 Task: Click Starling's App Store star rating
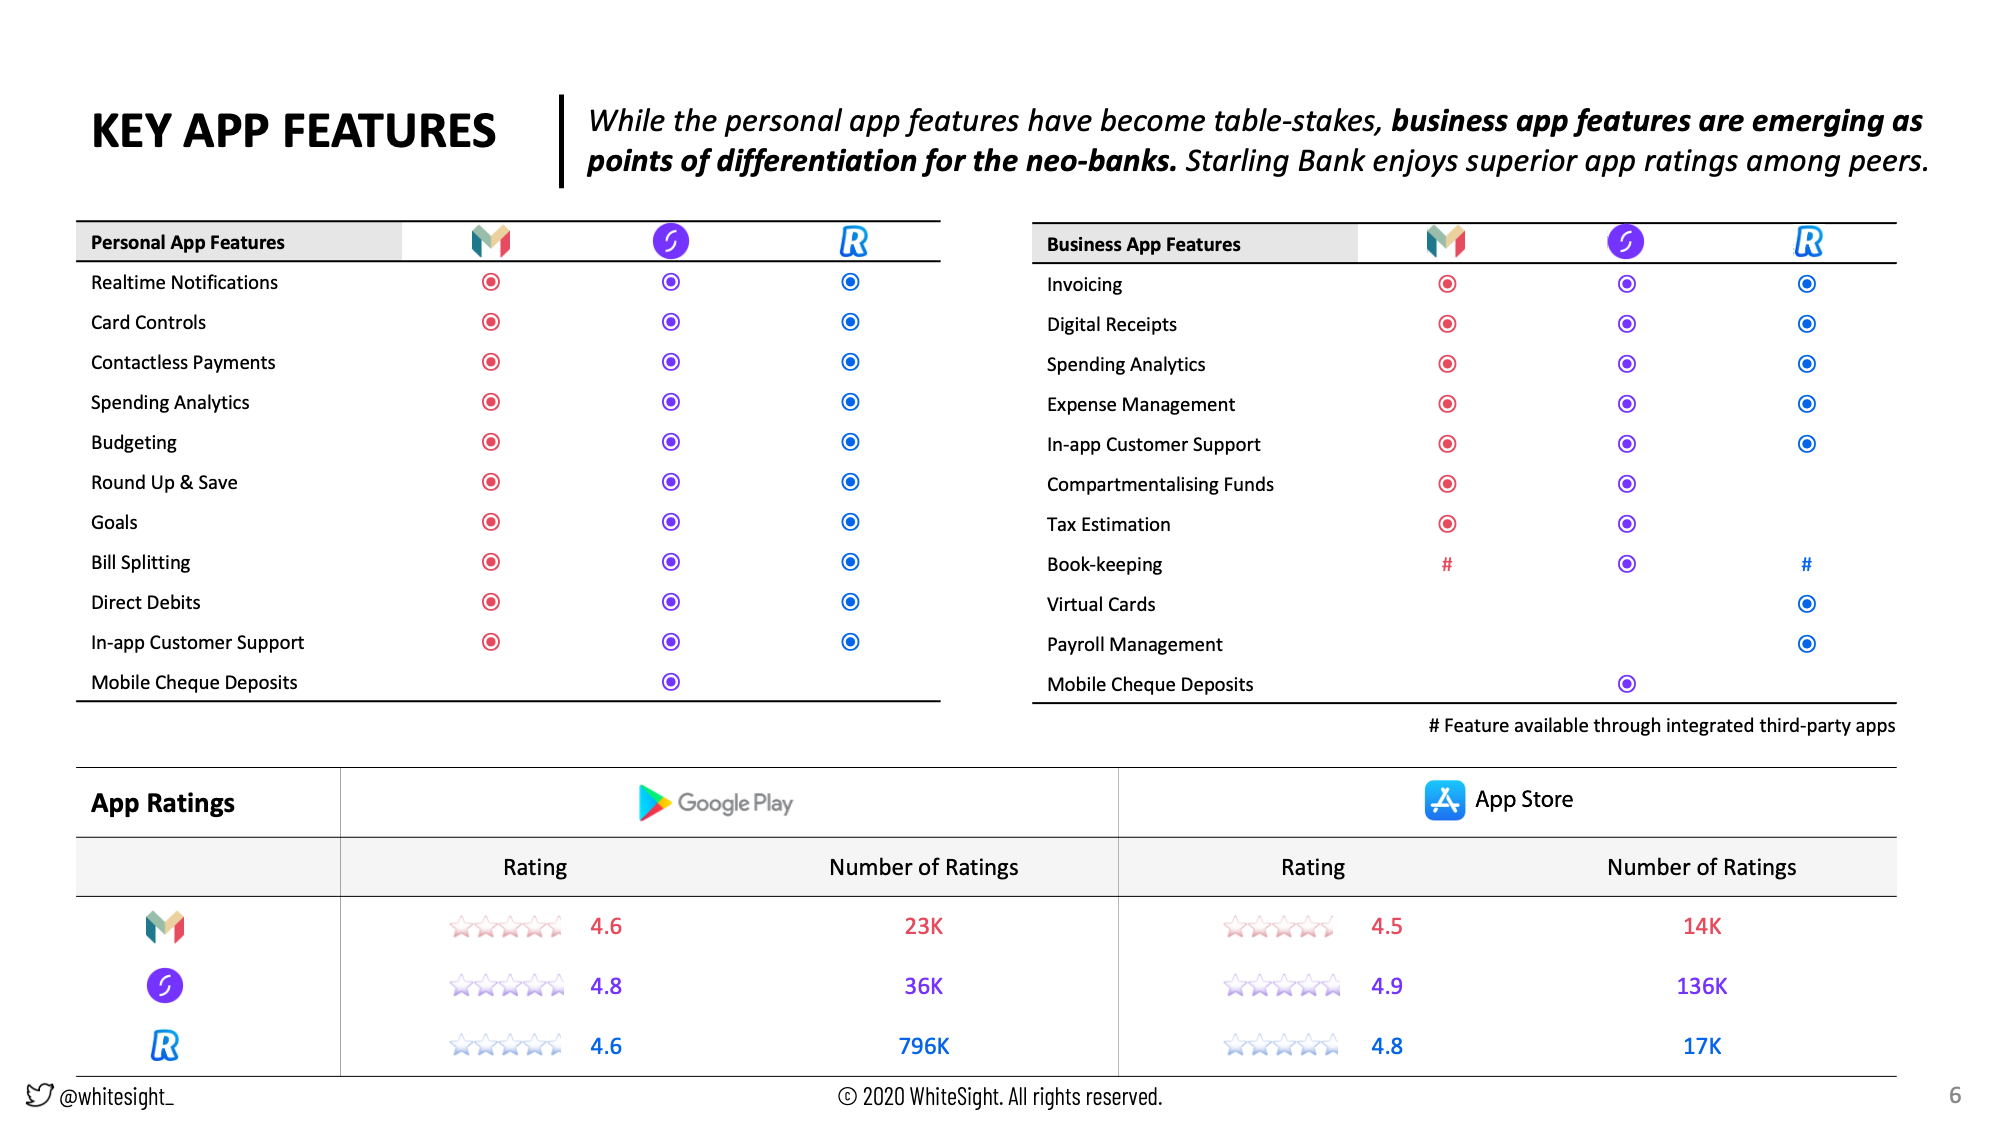point(1282,987)
